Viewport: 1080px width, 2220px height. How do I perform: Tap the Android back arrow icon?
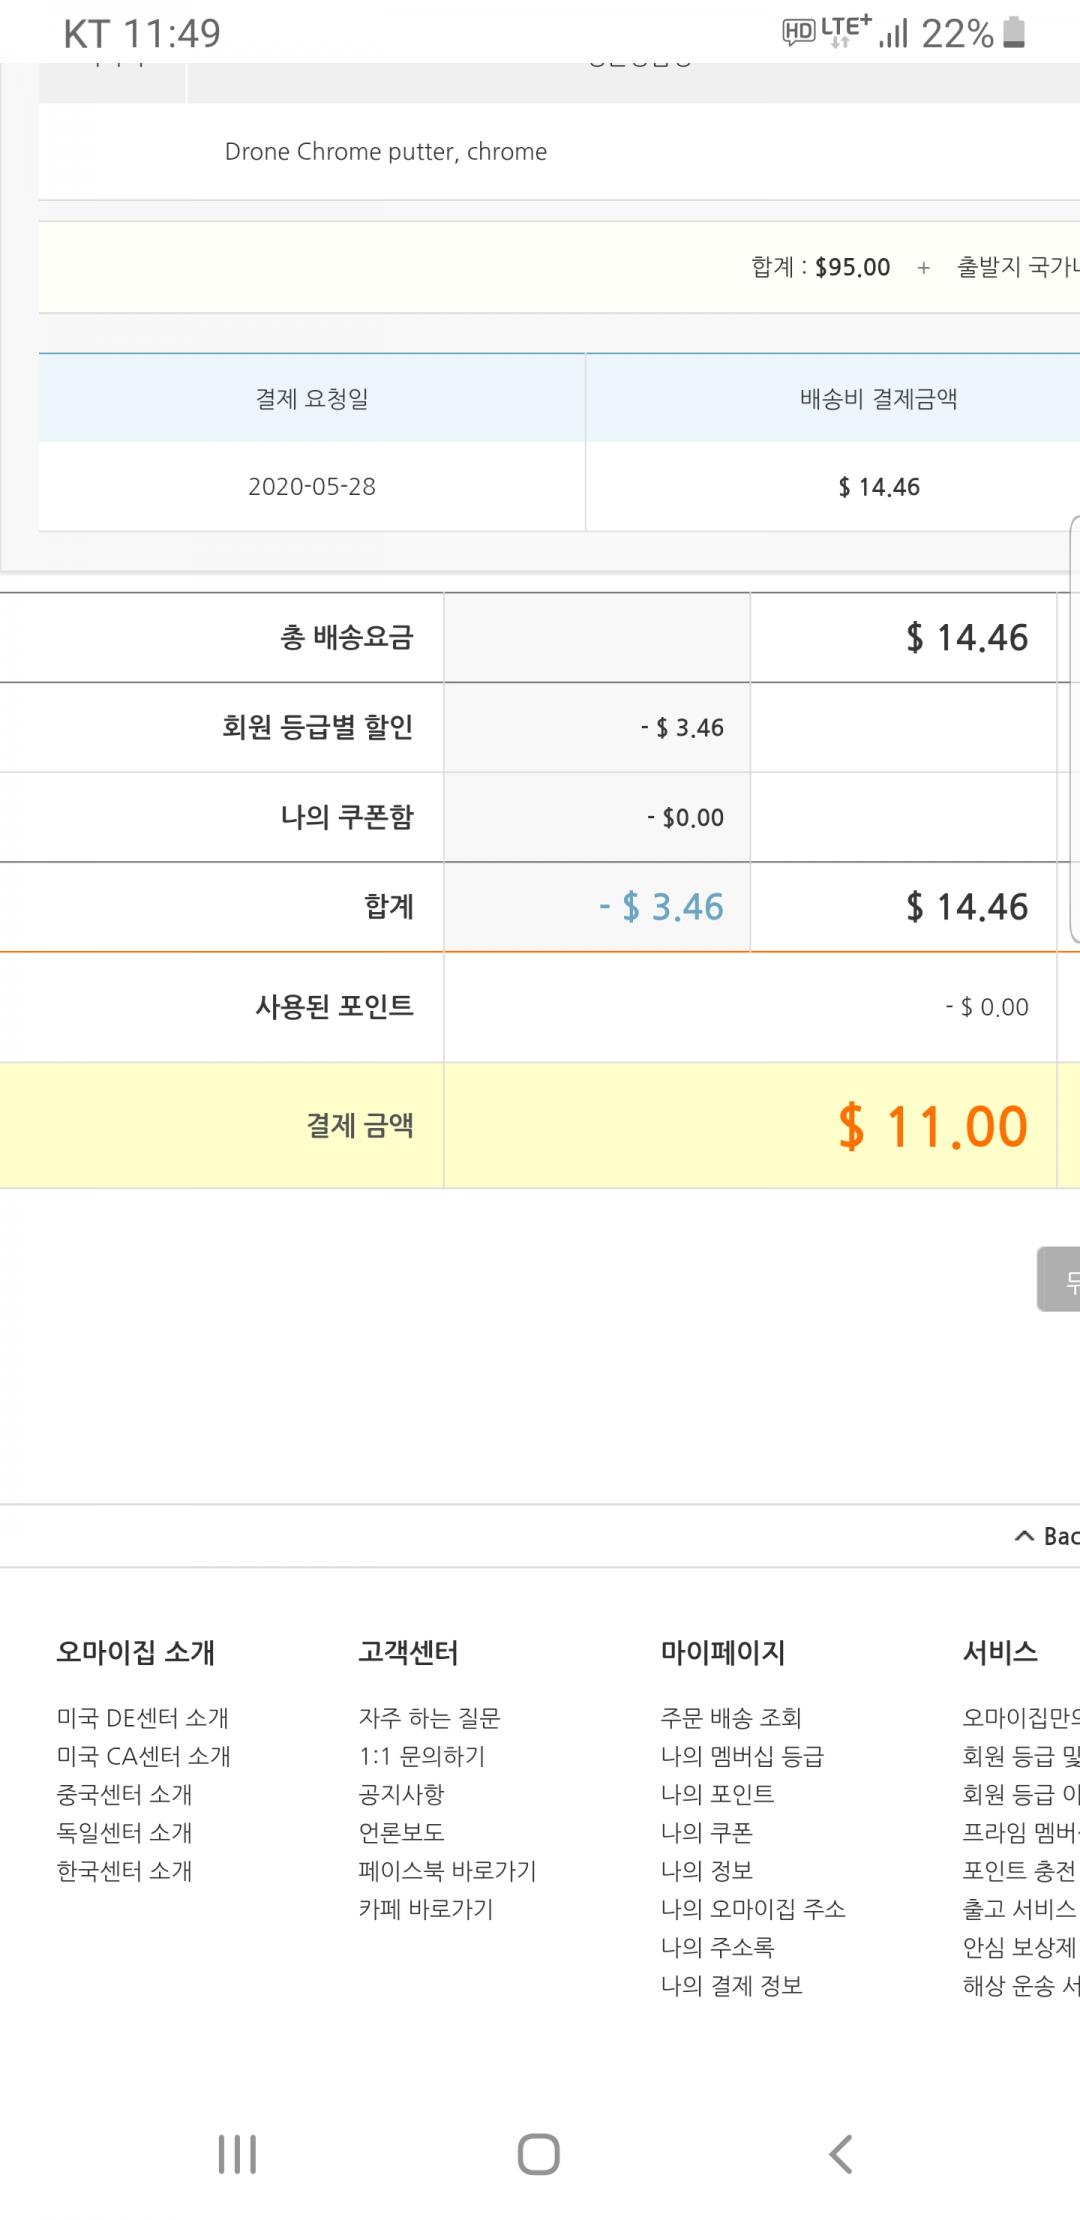[841, 2154]
